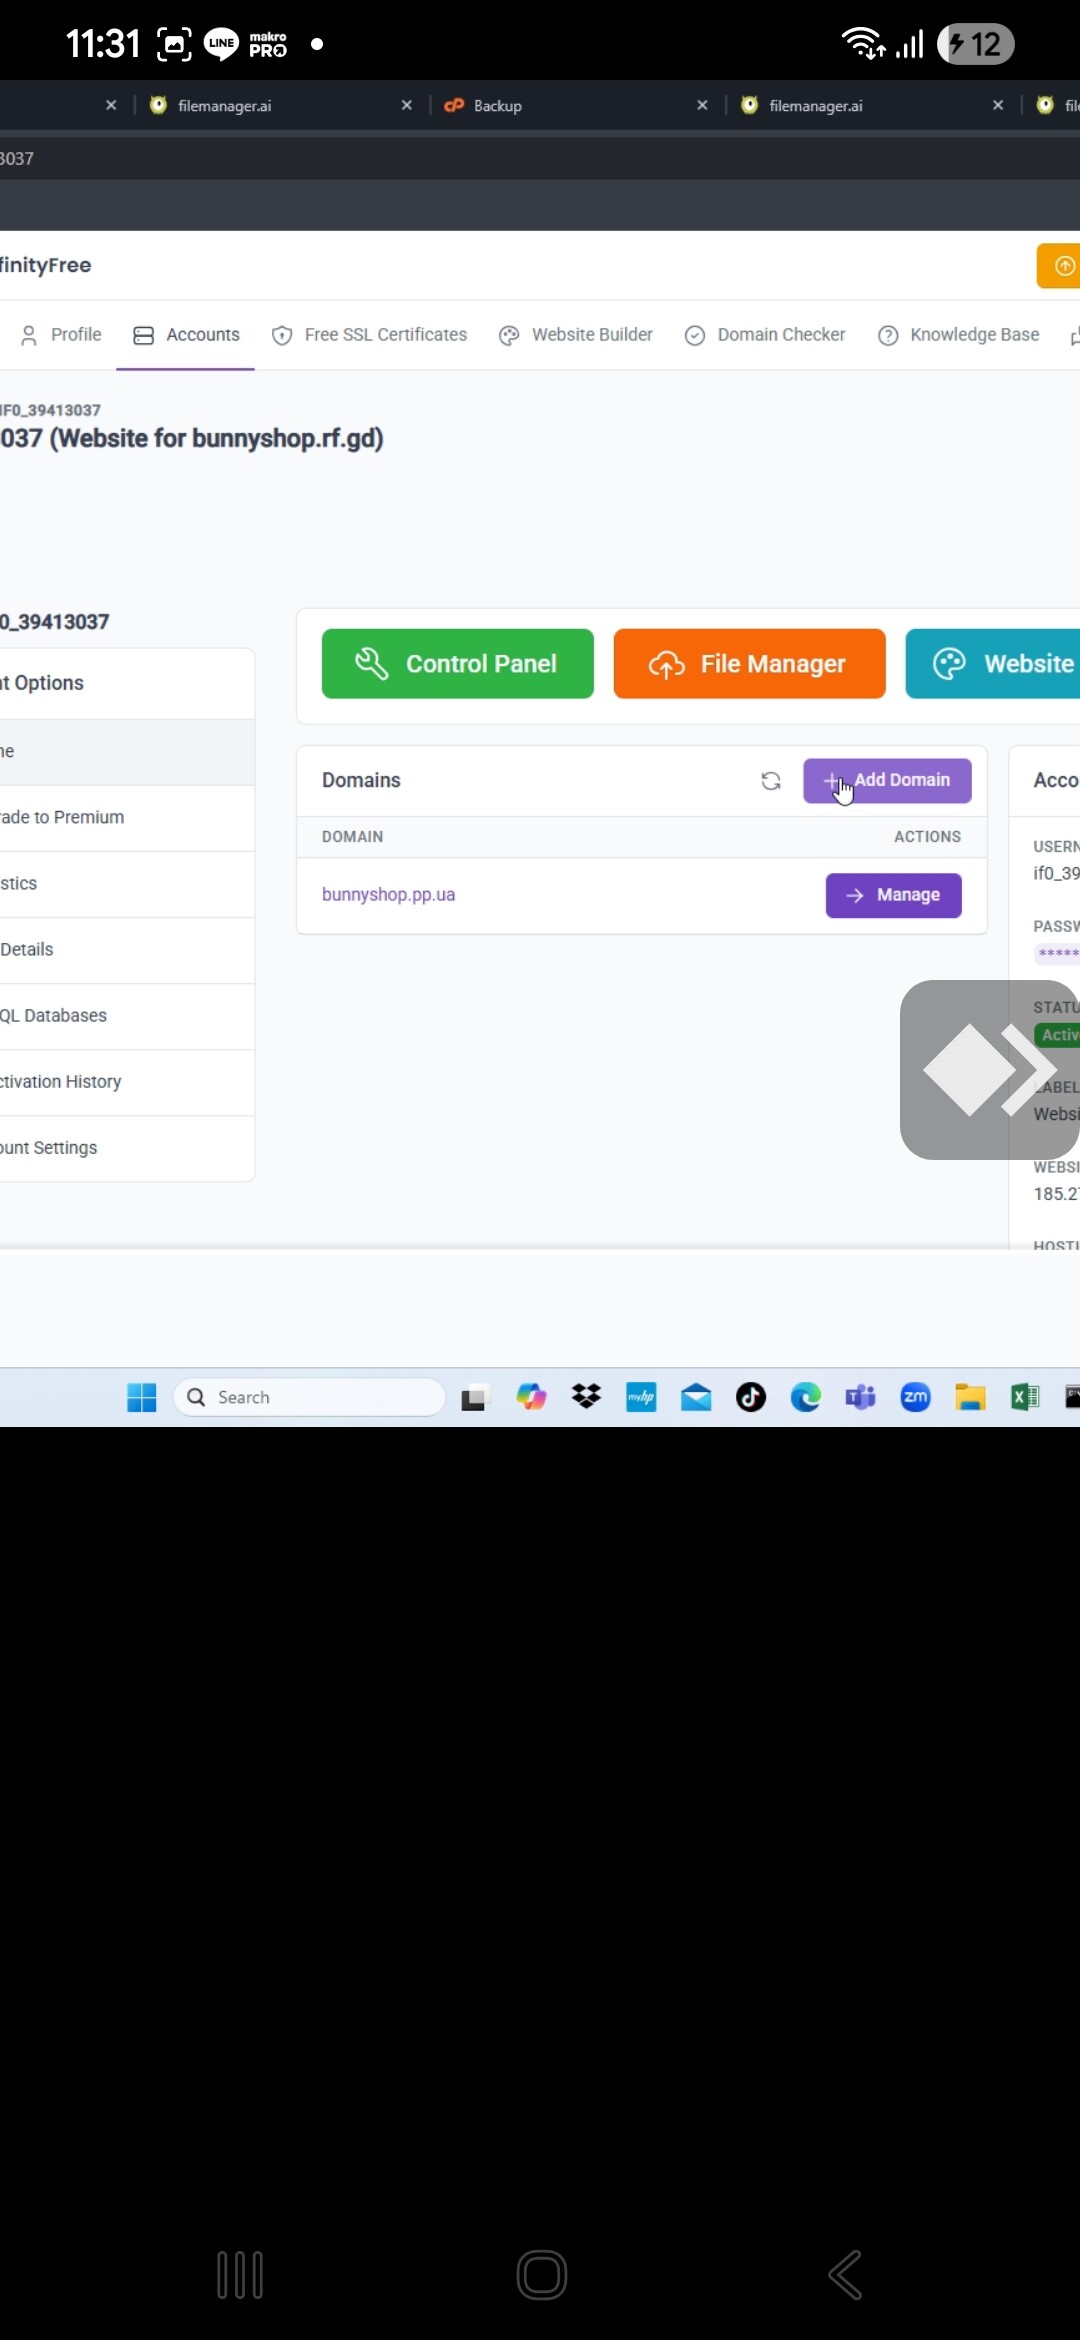This screenshot has width=1080, height=2340.
Task: Tap the Makro PRO notification icon
Action: pos(268,44)
